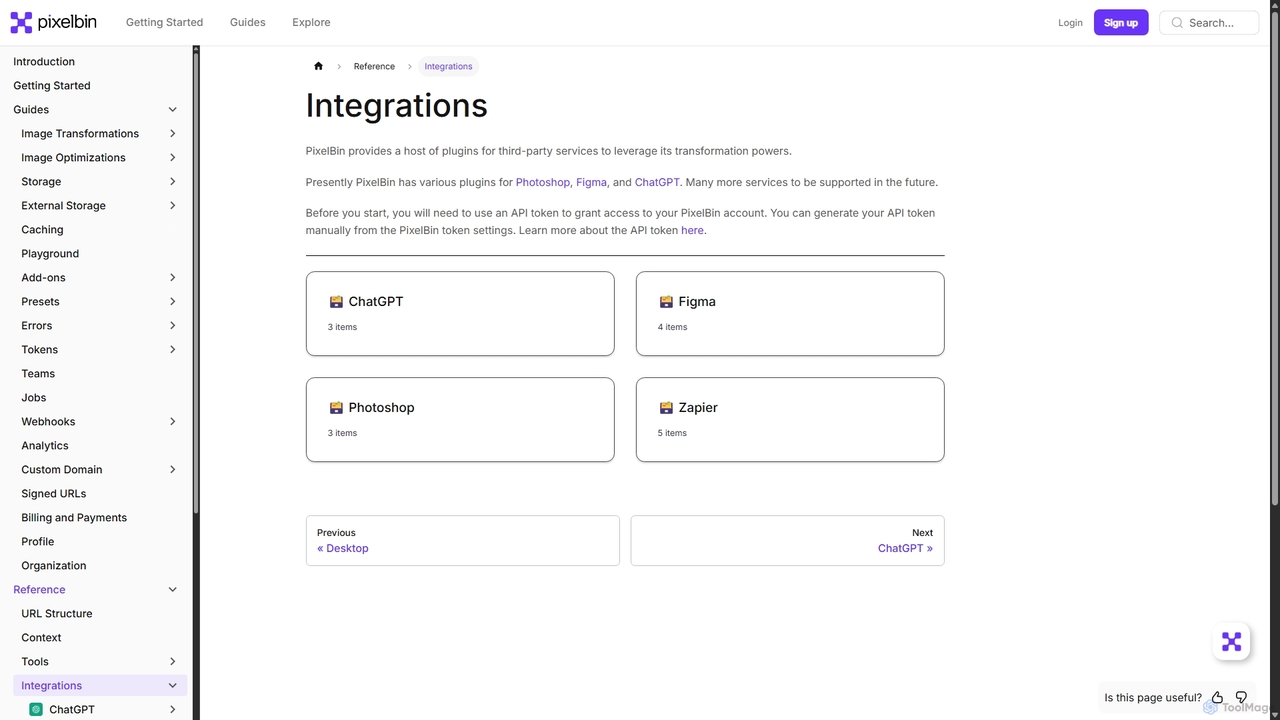Select Analytics in the sidebar
This screenshot has width=1280, height=720.
[45, 446]
